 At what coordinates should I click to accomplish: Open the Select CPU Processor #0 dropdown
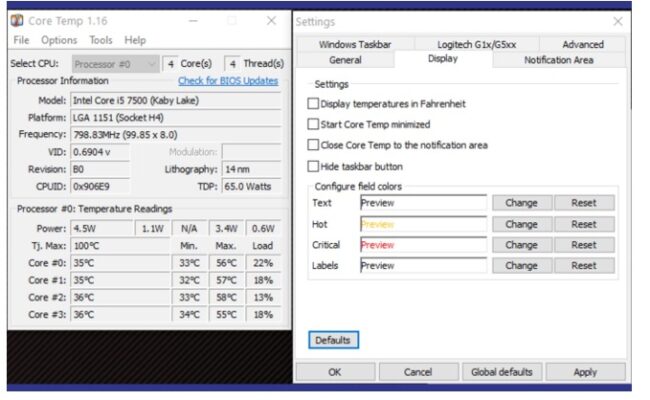(115, 63)
